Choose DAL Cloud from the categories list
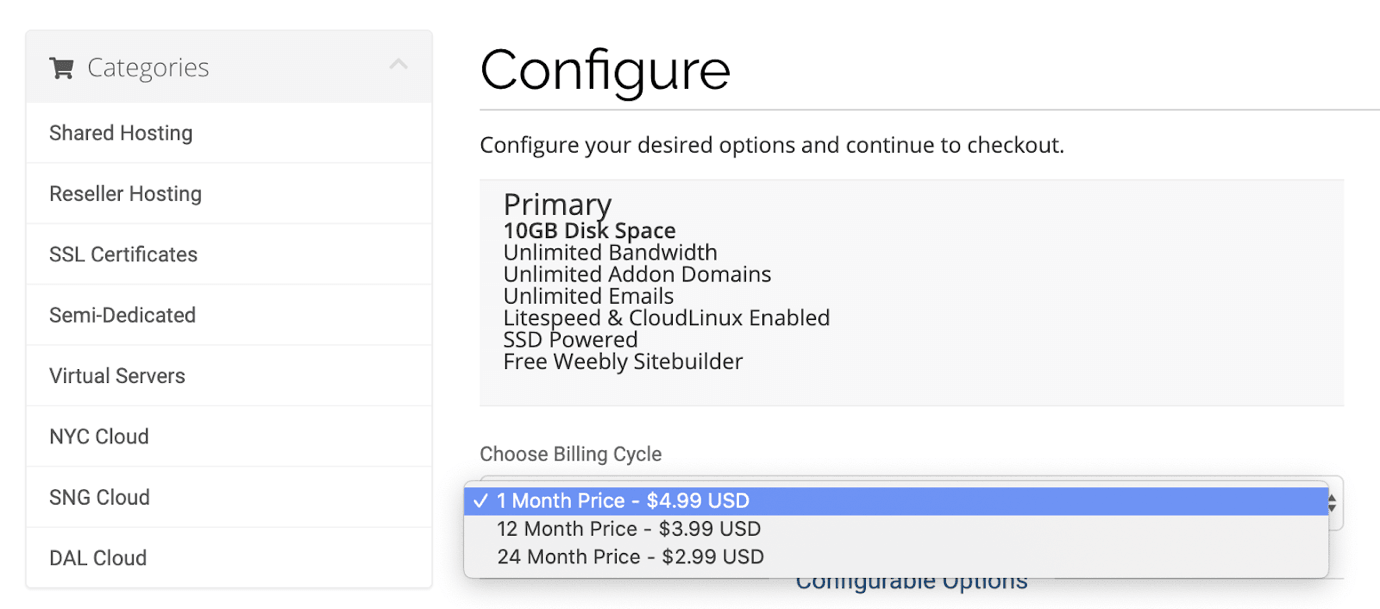1380x609 pixels. [229, 558]
